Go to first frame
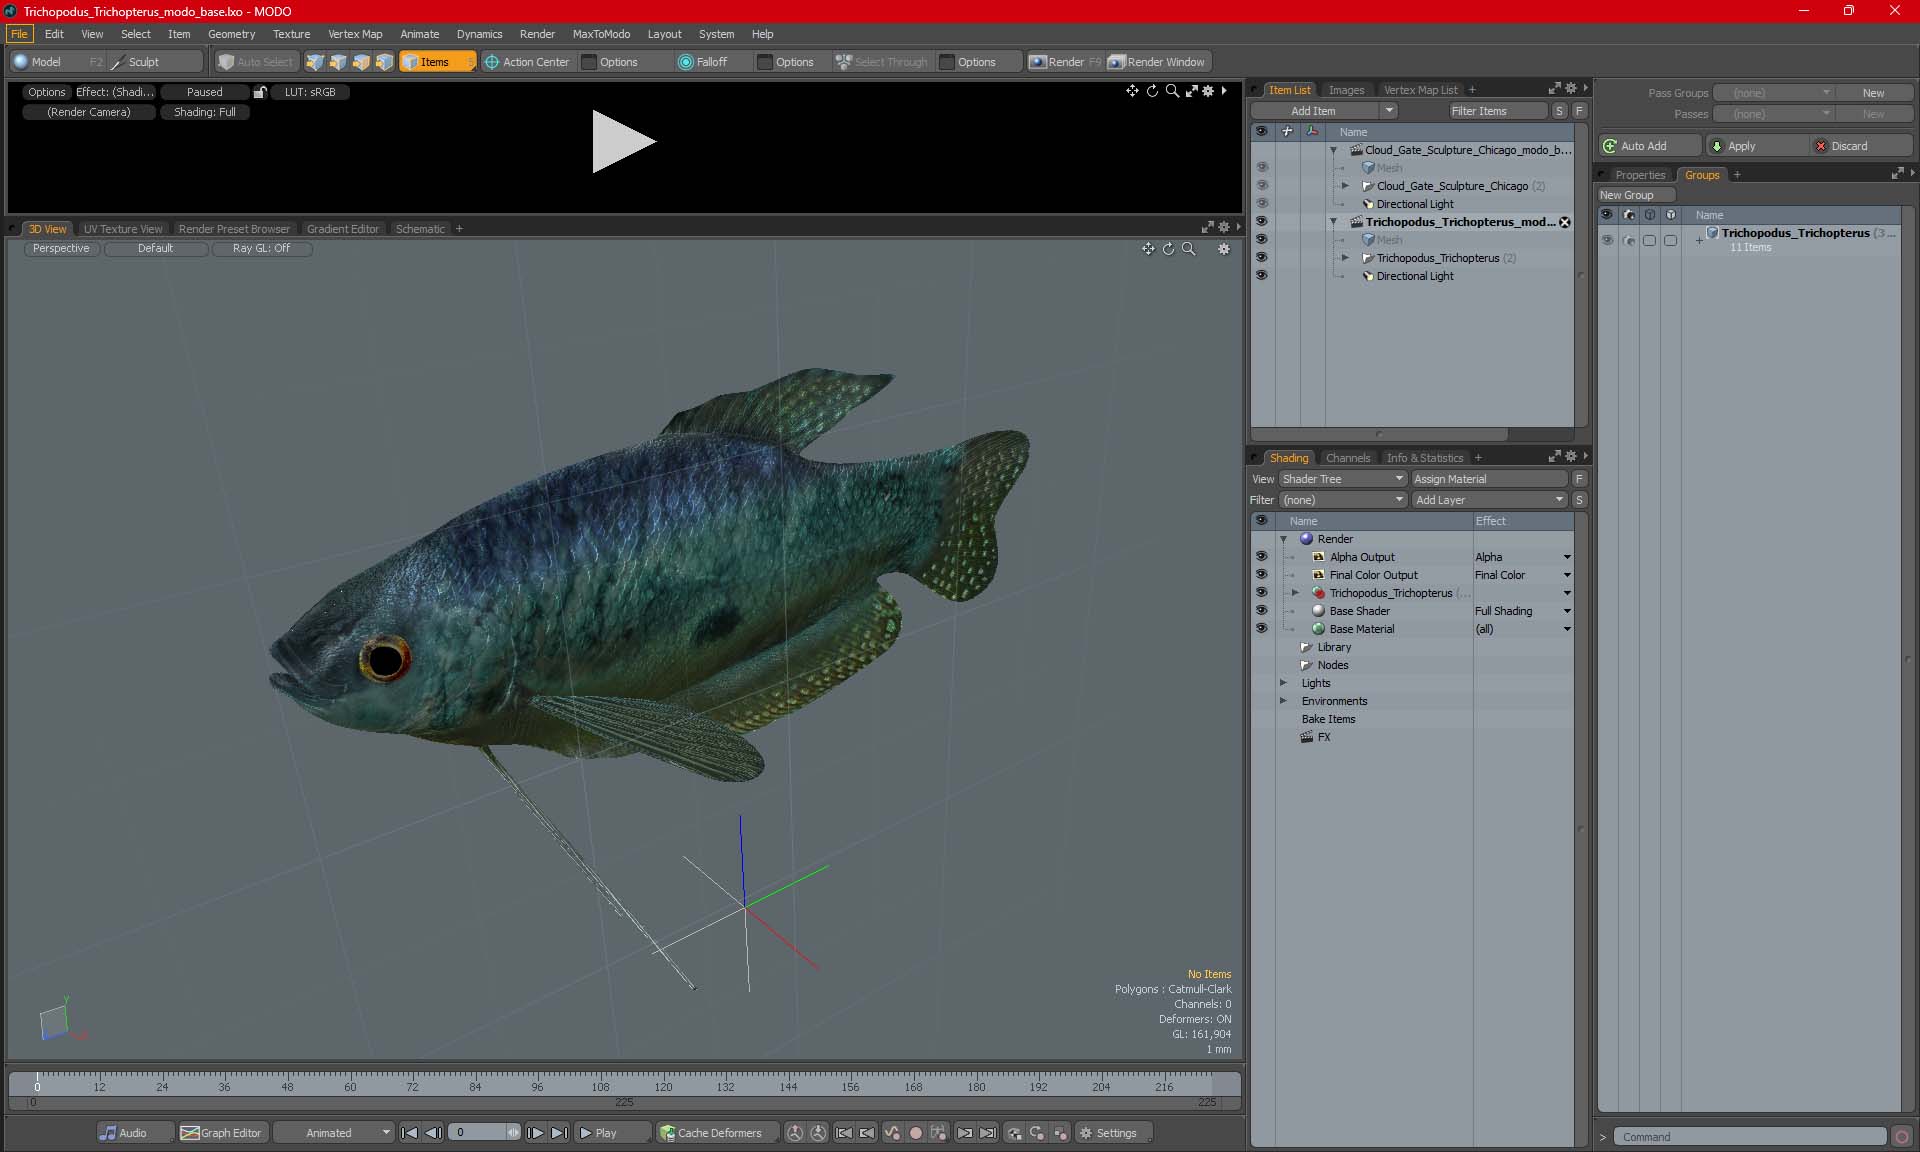The height and width of the screenshot is (1152, 1920). pos(409,1133)
